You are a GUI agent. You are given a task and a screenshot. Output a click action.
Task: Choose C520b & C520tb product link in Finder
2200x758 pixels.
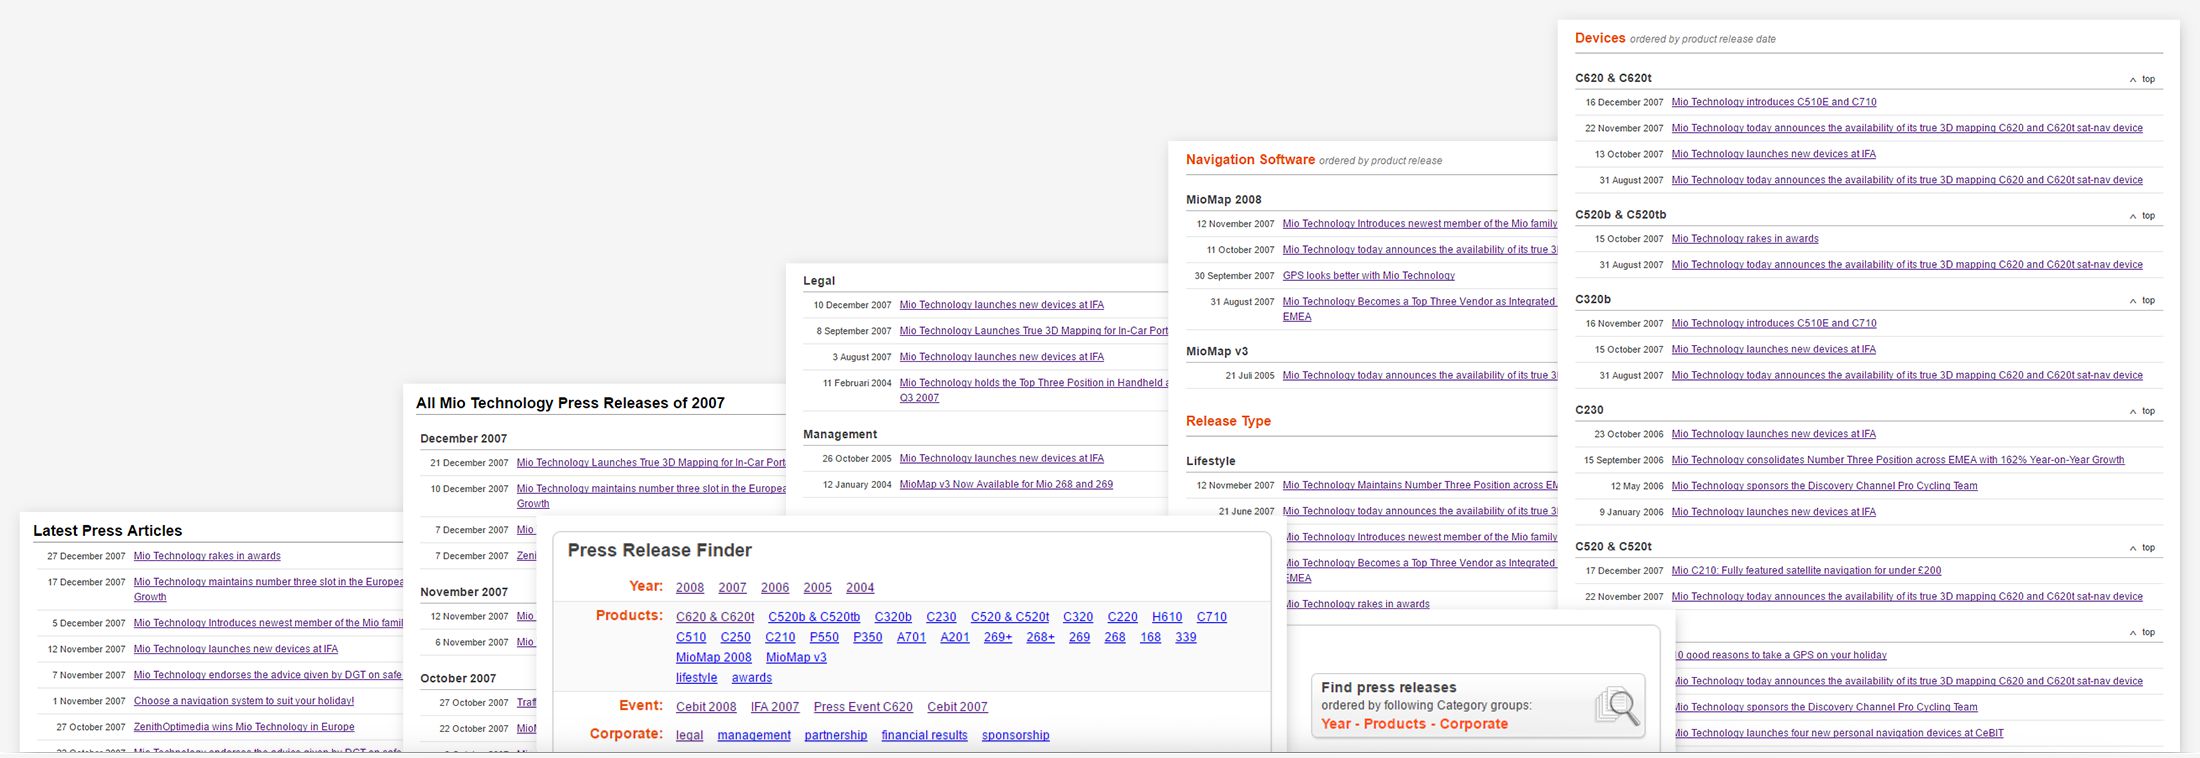(x=814, y=617)
